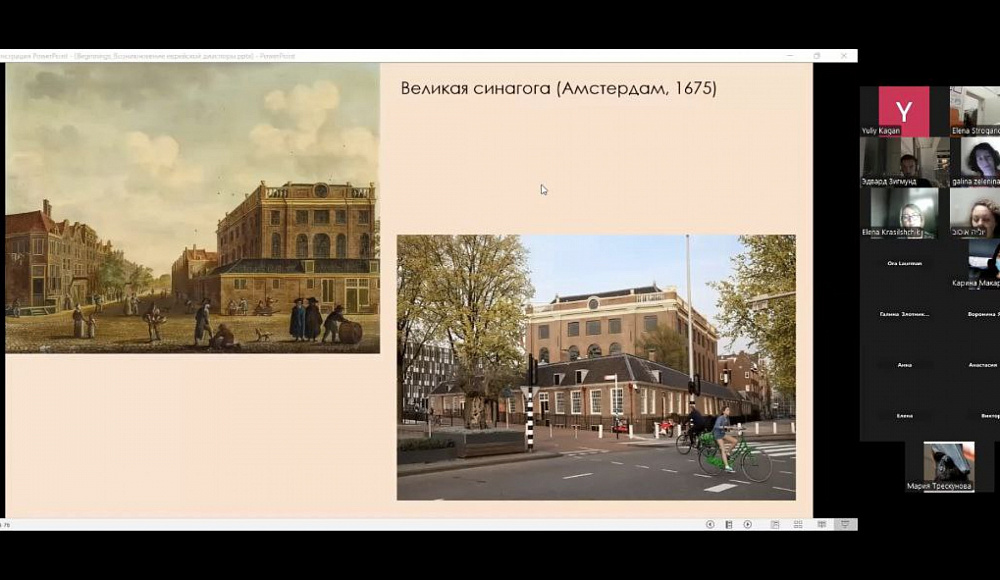
Task: Switch to Slide Sorter view icon
Action: [798, 524]
